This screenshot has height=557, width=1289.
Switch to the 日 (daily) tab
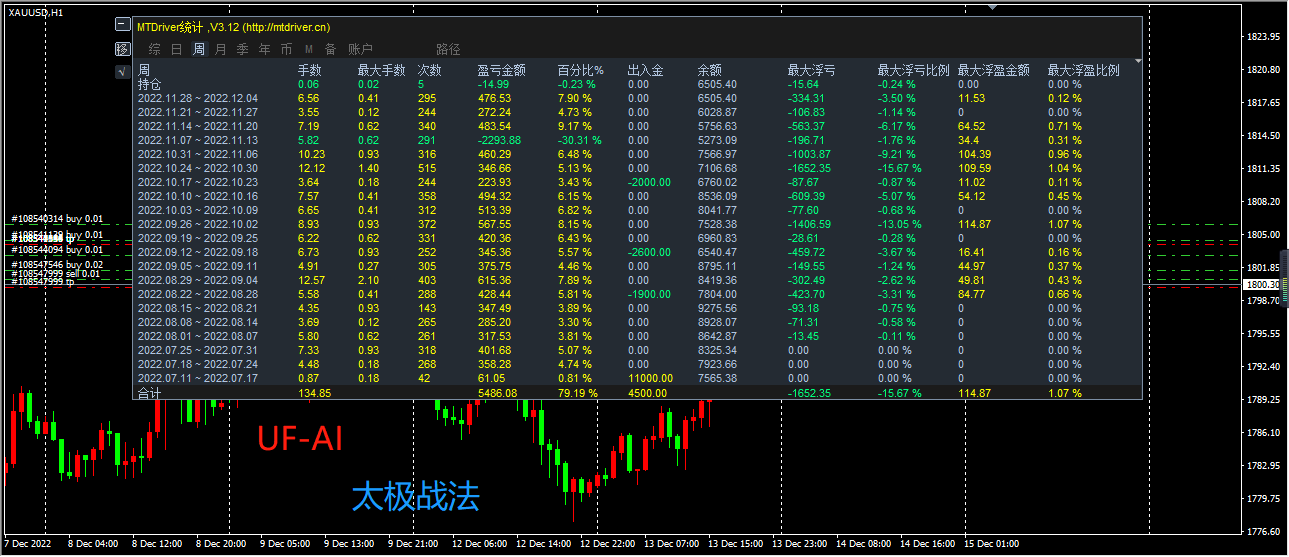click(176, 49)
